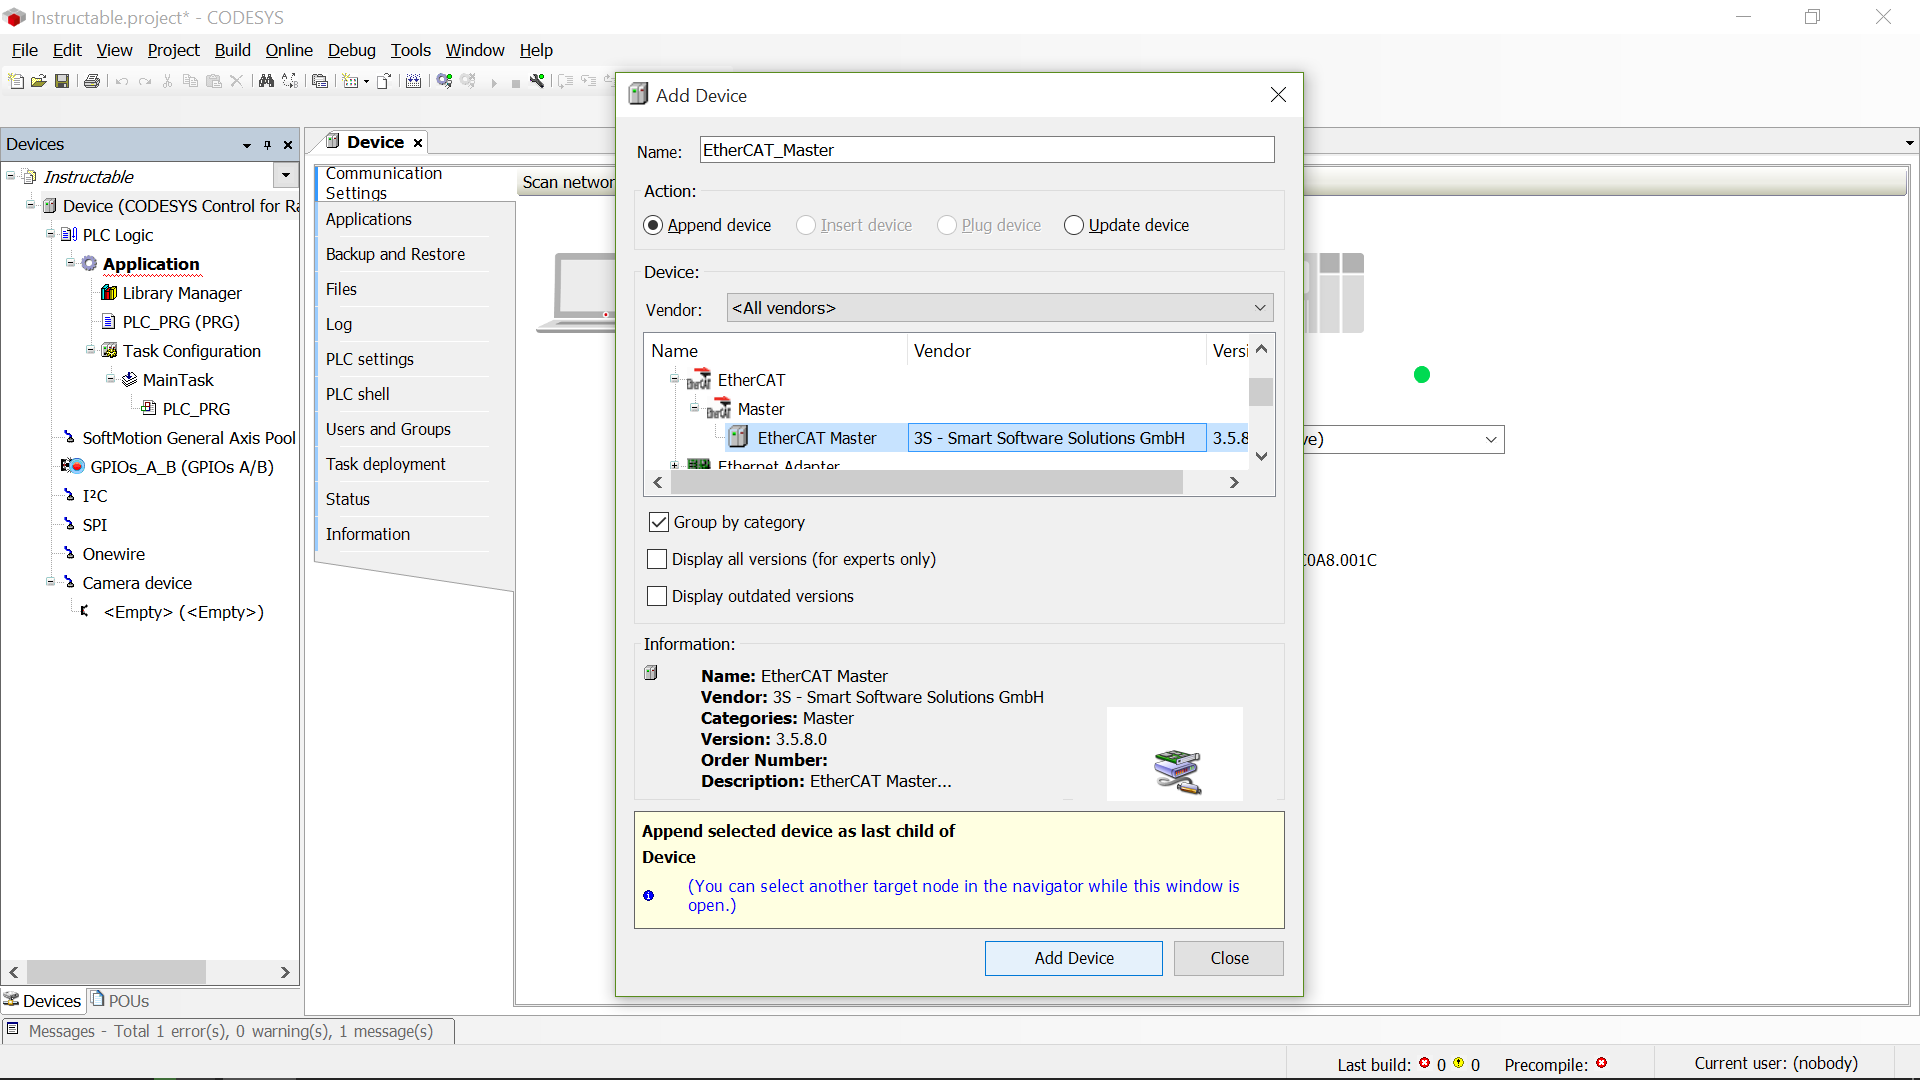Uncheck the Group by category checkbox
This screenshot has width=1920, height=1080.
658,521
